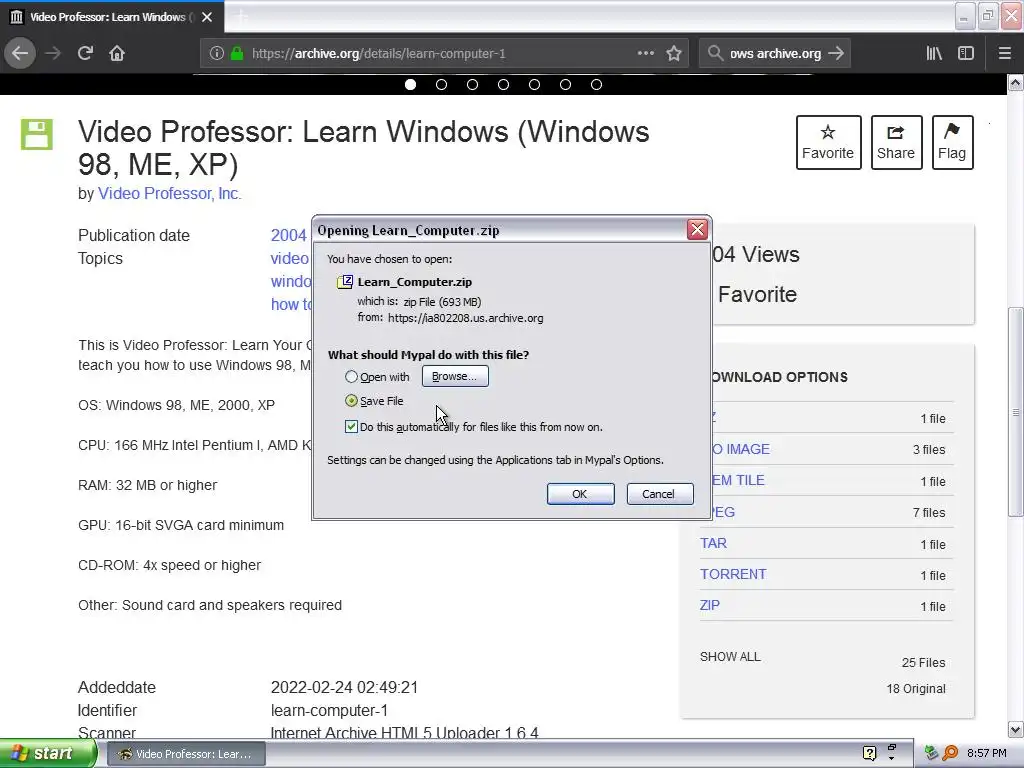This screenshot has height=768, width=1024.
Task: Switch to Video Professor taskbar window button
Action: point(186,754)
